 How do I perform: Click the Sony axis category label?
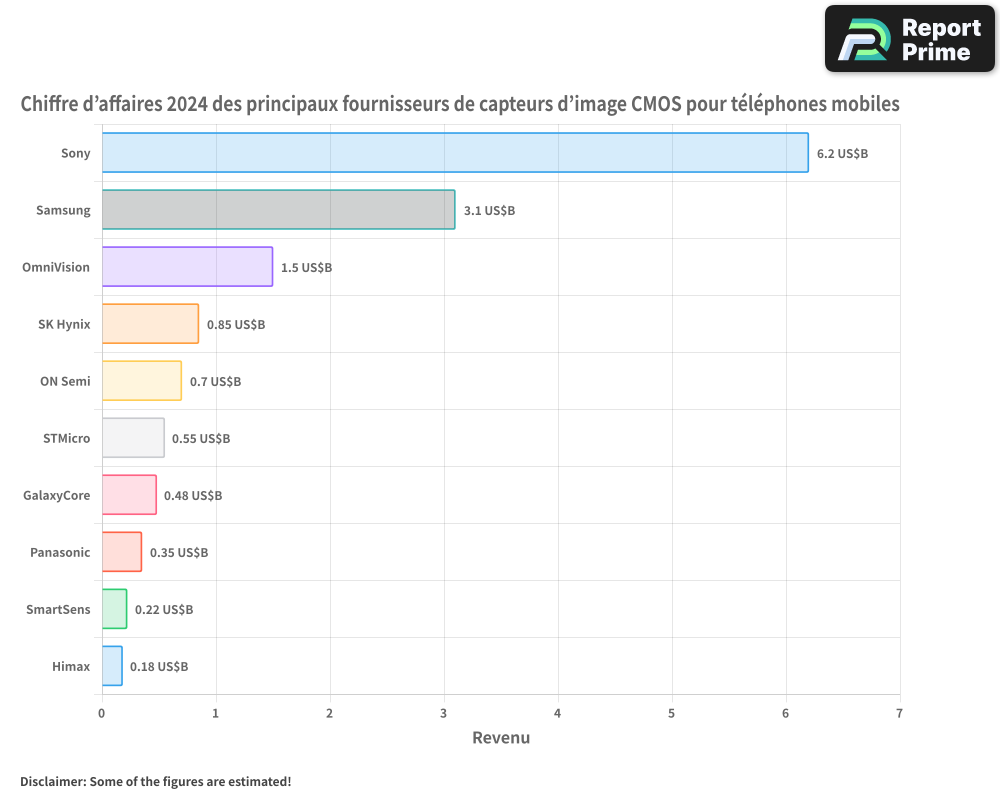click(75, 153)
